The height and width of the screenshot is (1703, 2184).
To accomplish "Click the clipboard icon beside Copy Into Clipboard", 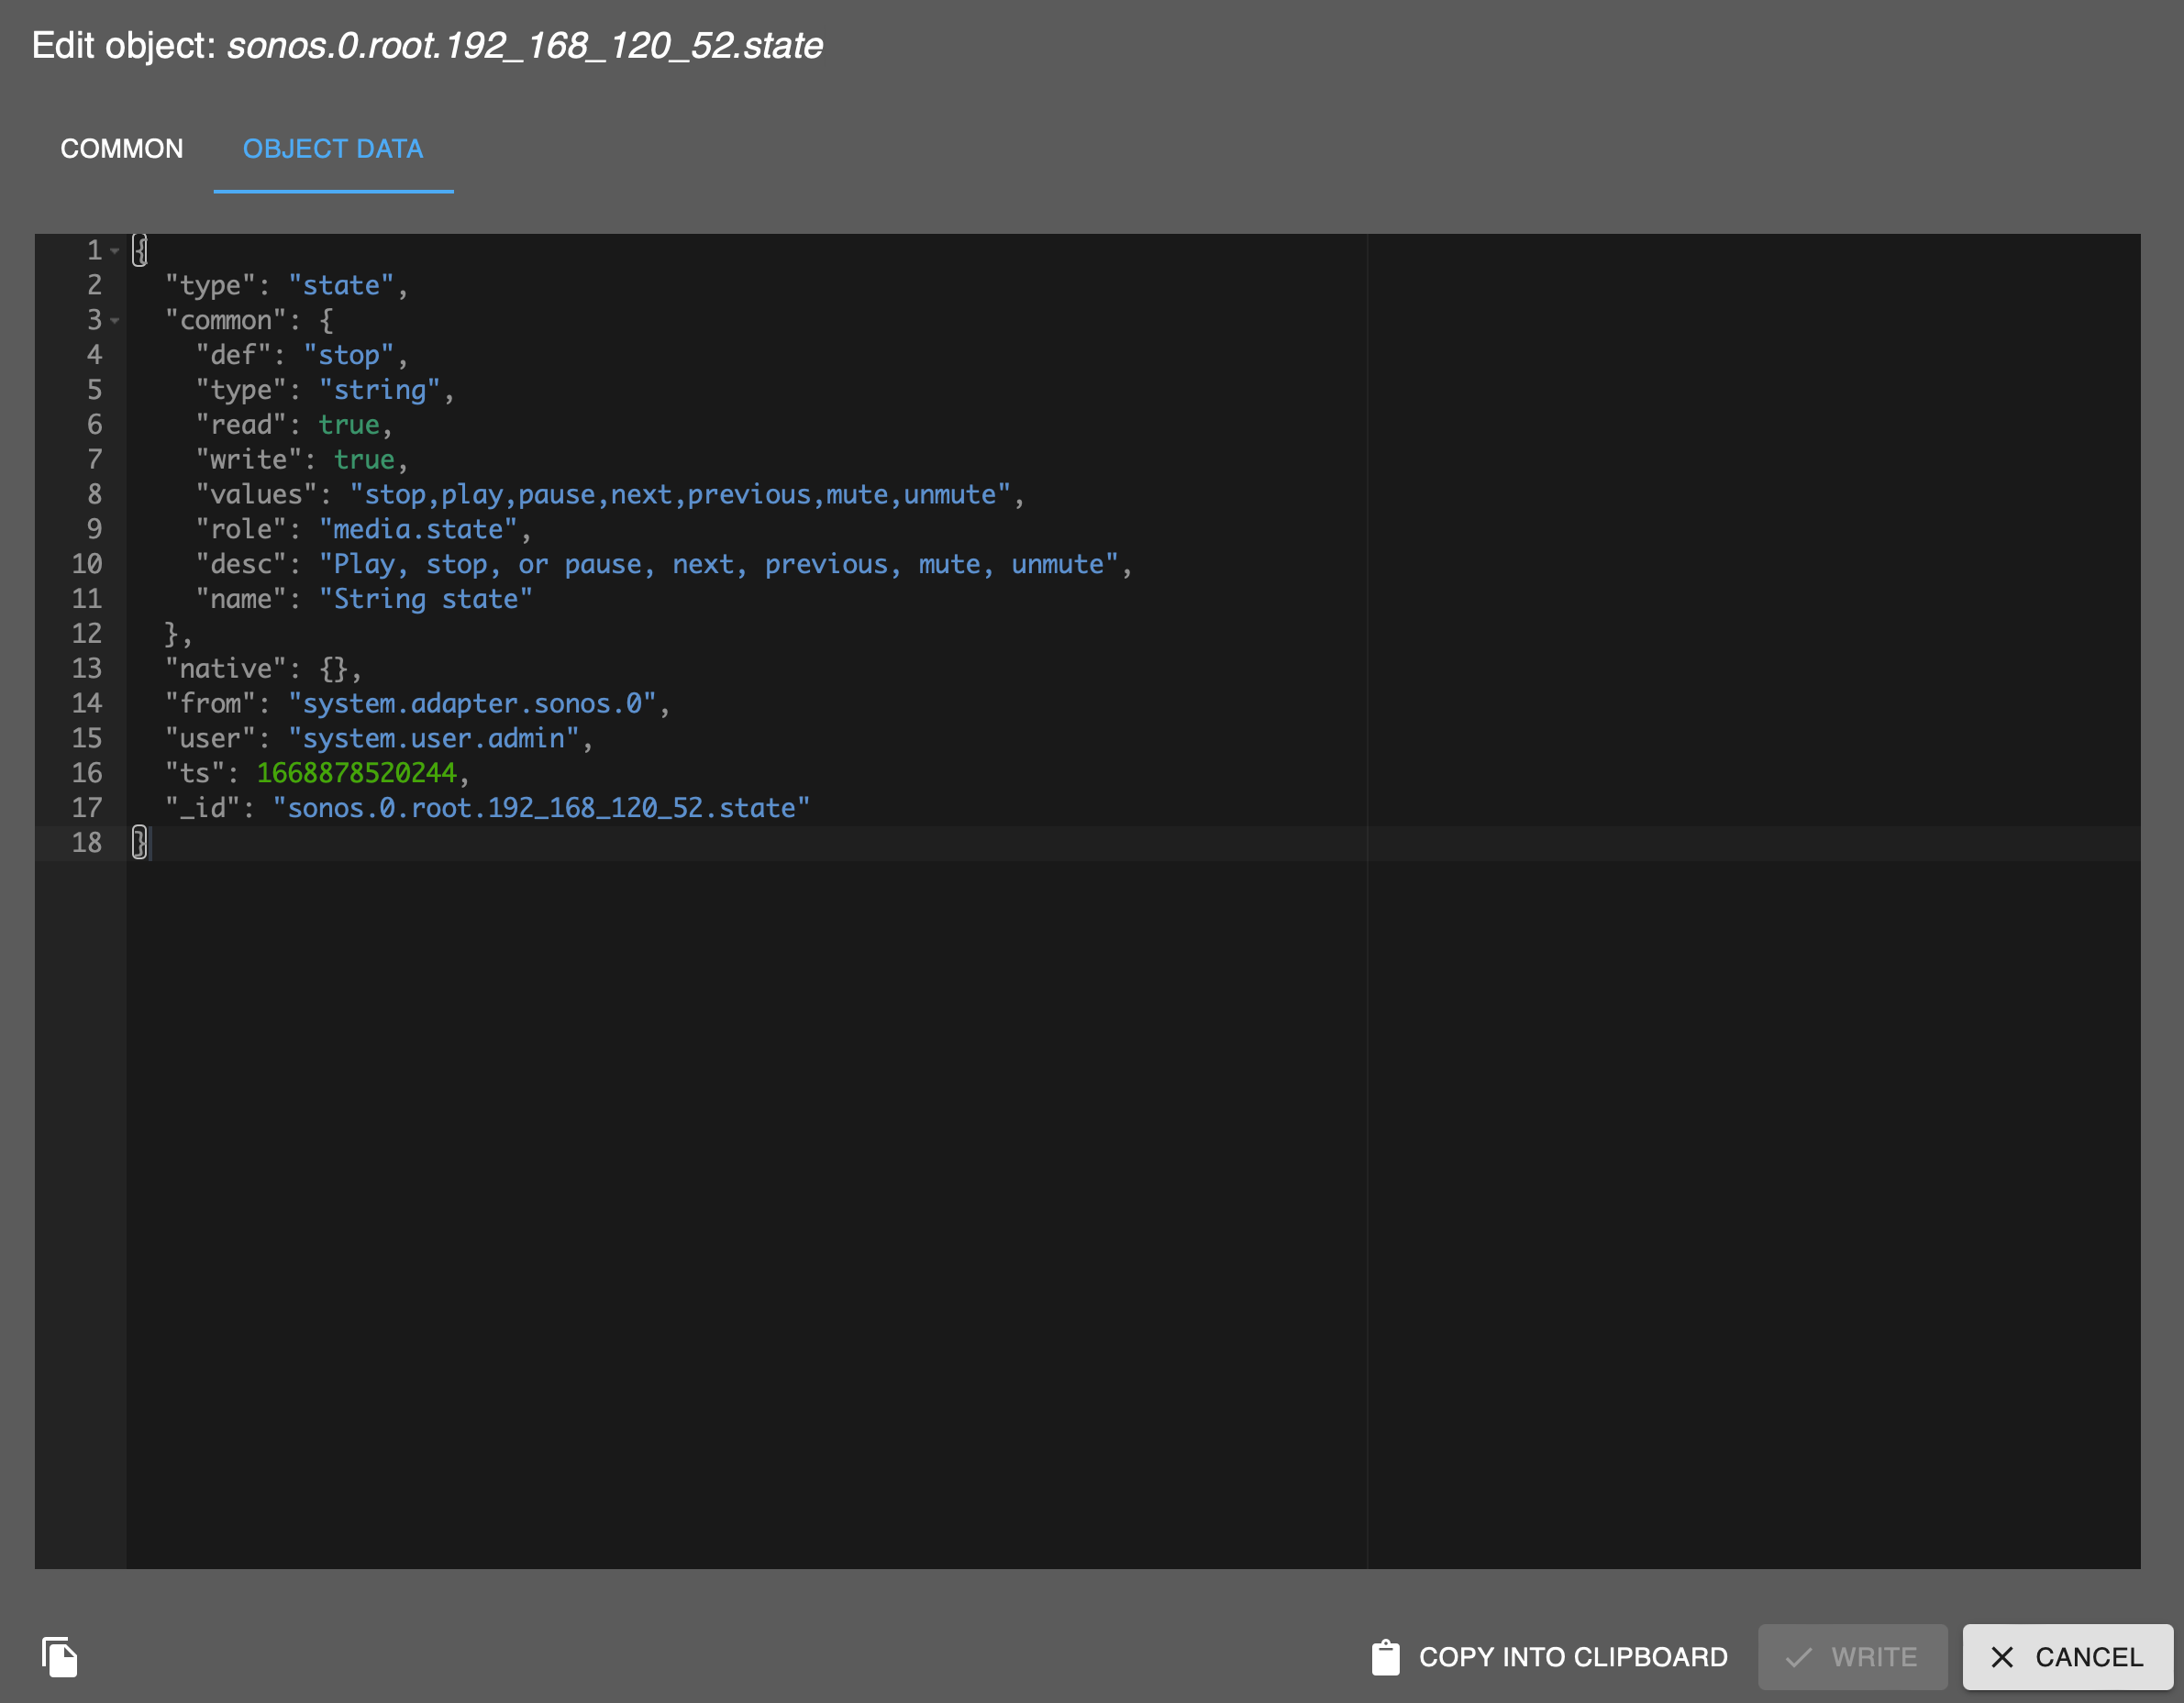I will (x=1385, y=1657).
